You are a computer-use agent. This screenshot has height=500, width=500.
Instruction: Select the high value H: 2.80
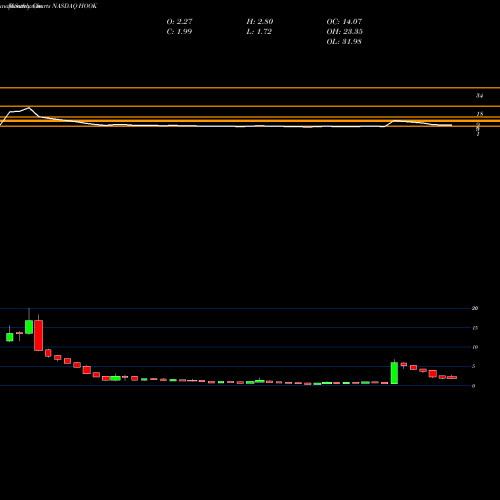coord(260,21)
